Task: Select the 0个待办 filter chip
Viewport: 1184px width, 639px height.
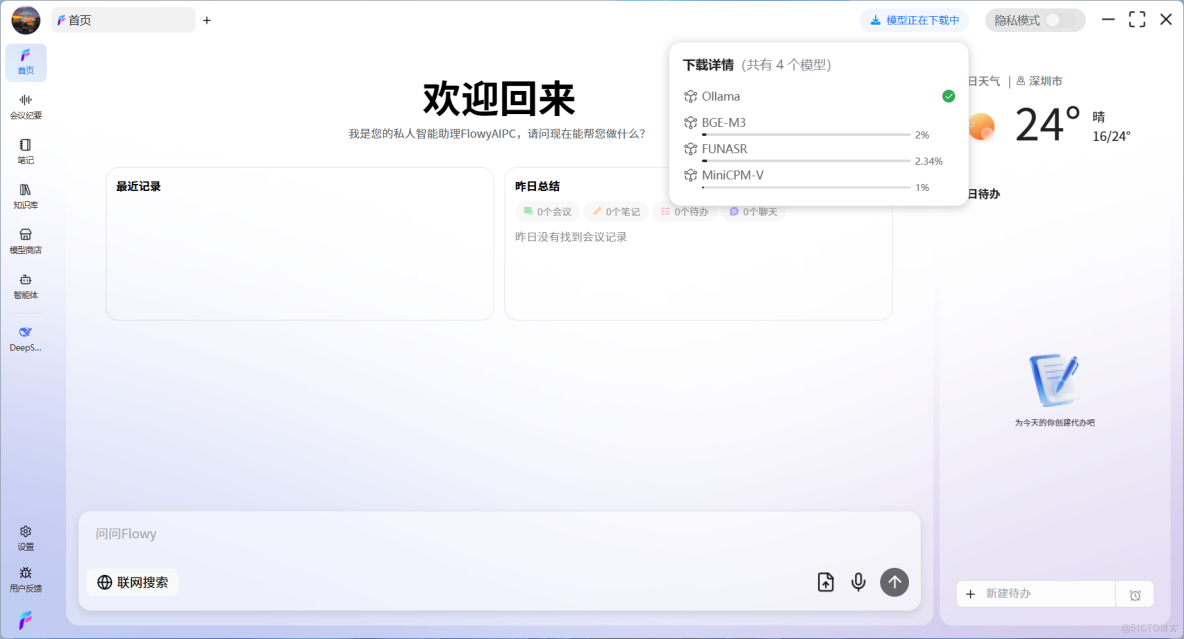Action: tap(685, 211)
